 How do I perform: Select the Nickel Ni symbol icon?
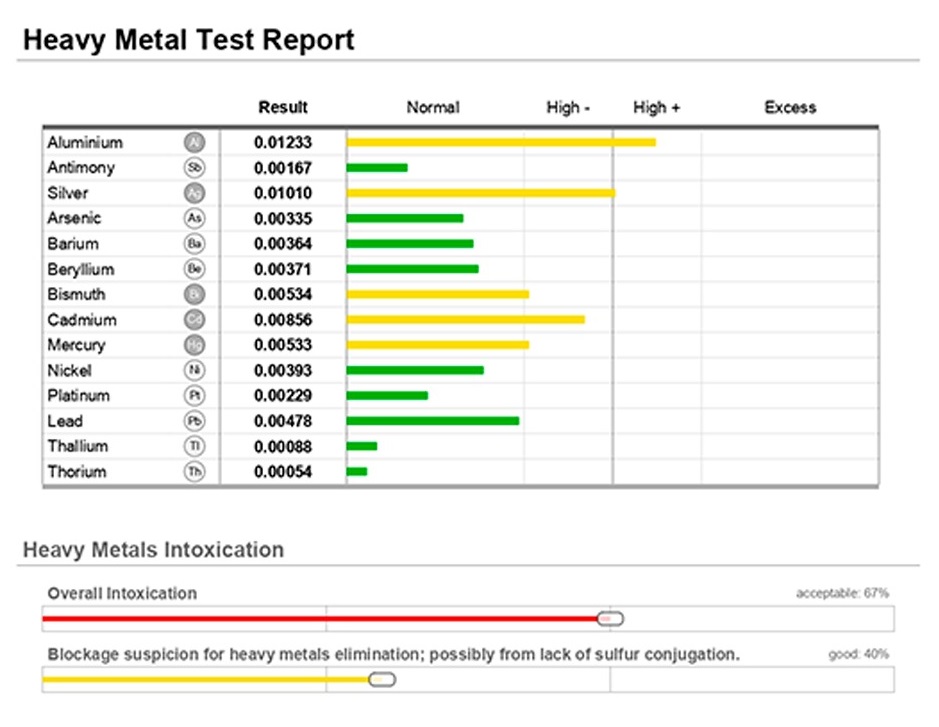click(194, 371)
